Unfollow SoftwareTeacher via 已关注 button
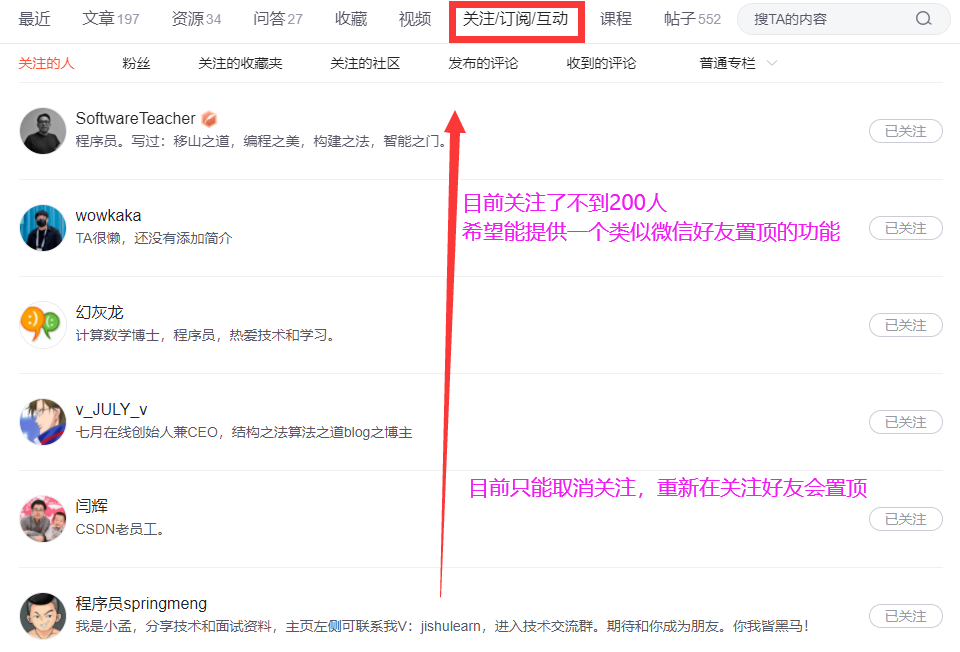Image resolution: width=960 pixels, height=652 pixels. [906, 131]
